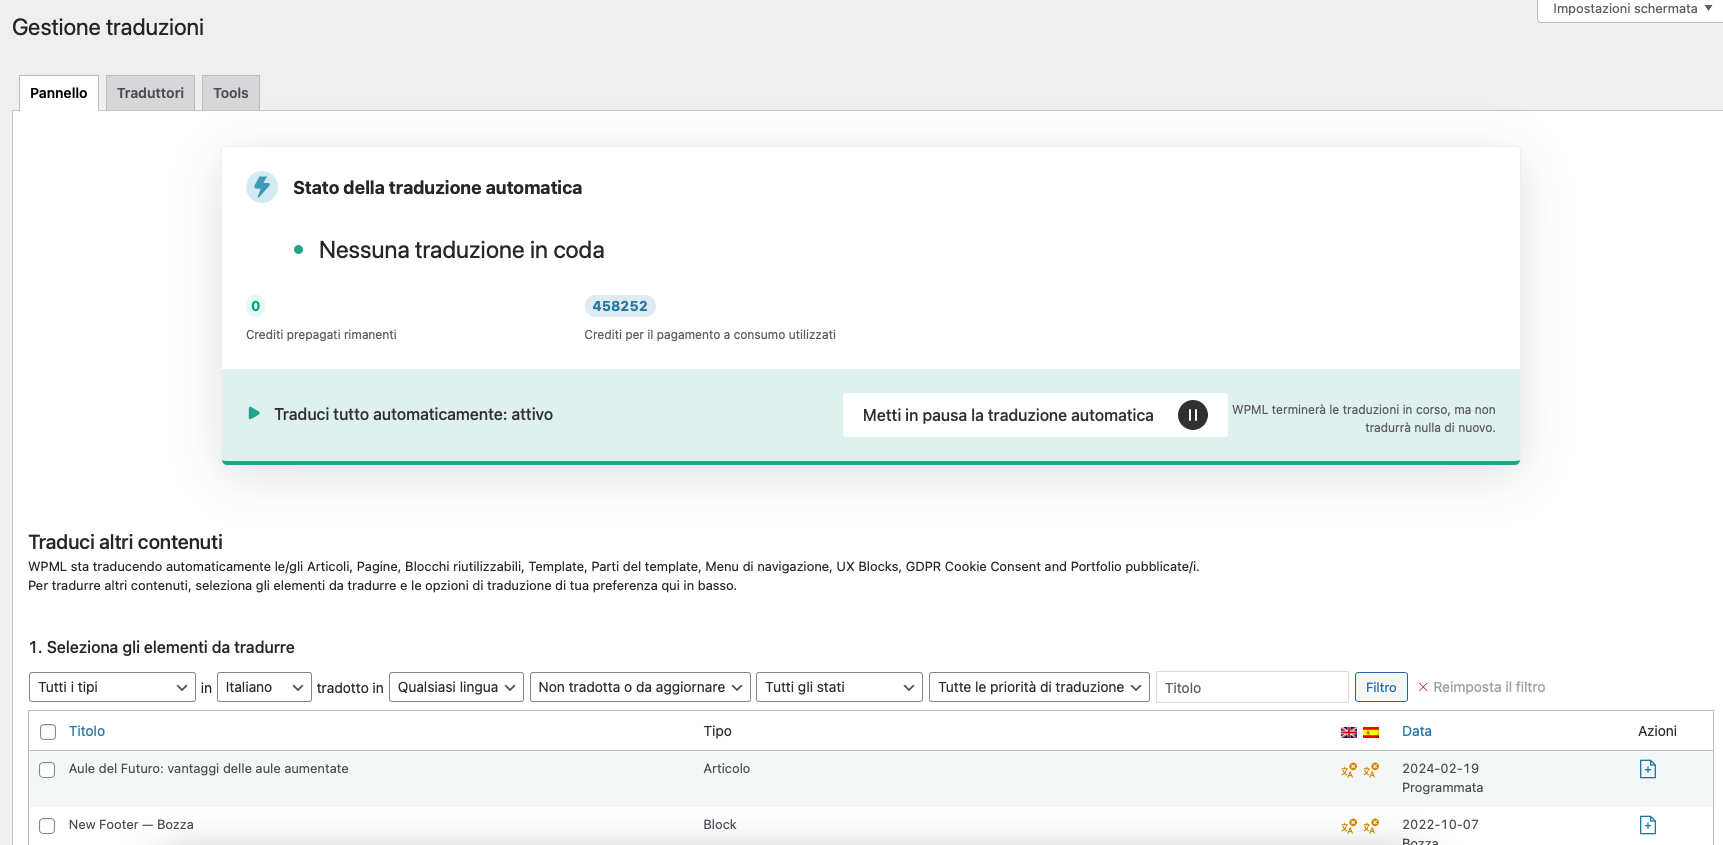The width and height of the screenshot is (1723, 845).
Task: Tick the select-all checkbox beside Titolo header
Action: 48,732
